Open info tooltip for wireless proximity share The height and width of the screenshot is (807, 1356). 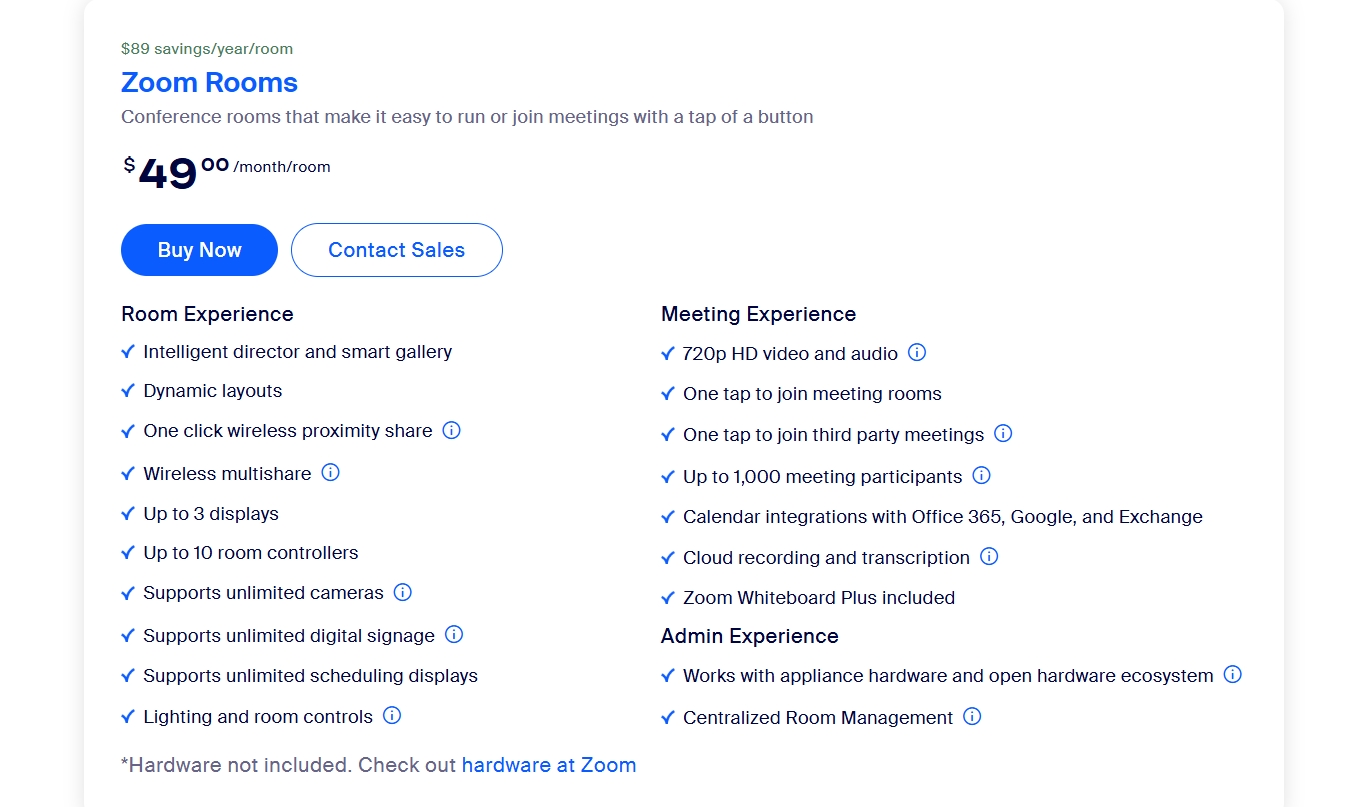[451, 430]
